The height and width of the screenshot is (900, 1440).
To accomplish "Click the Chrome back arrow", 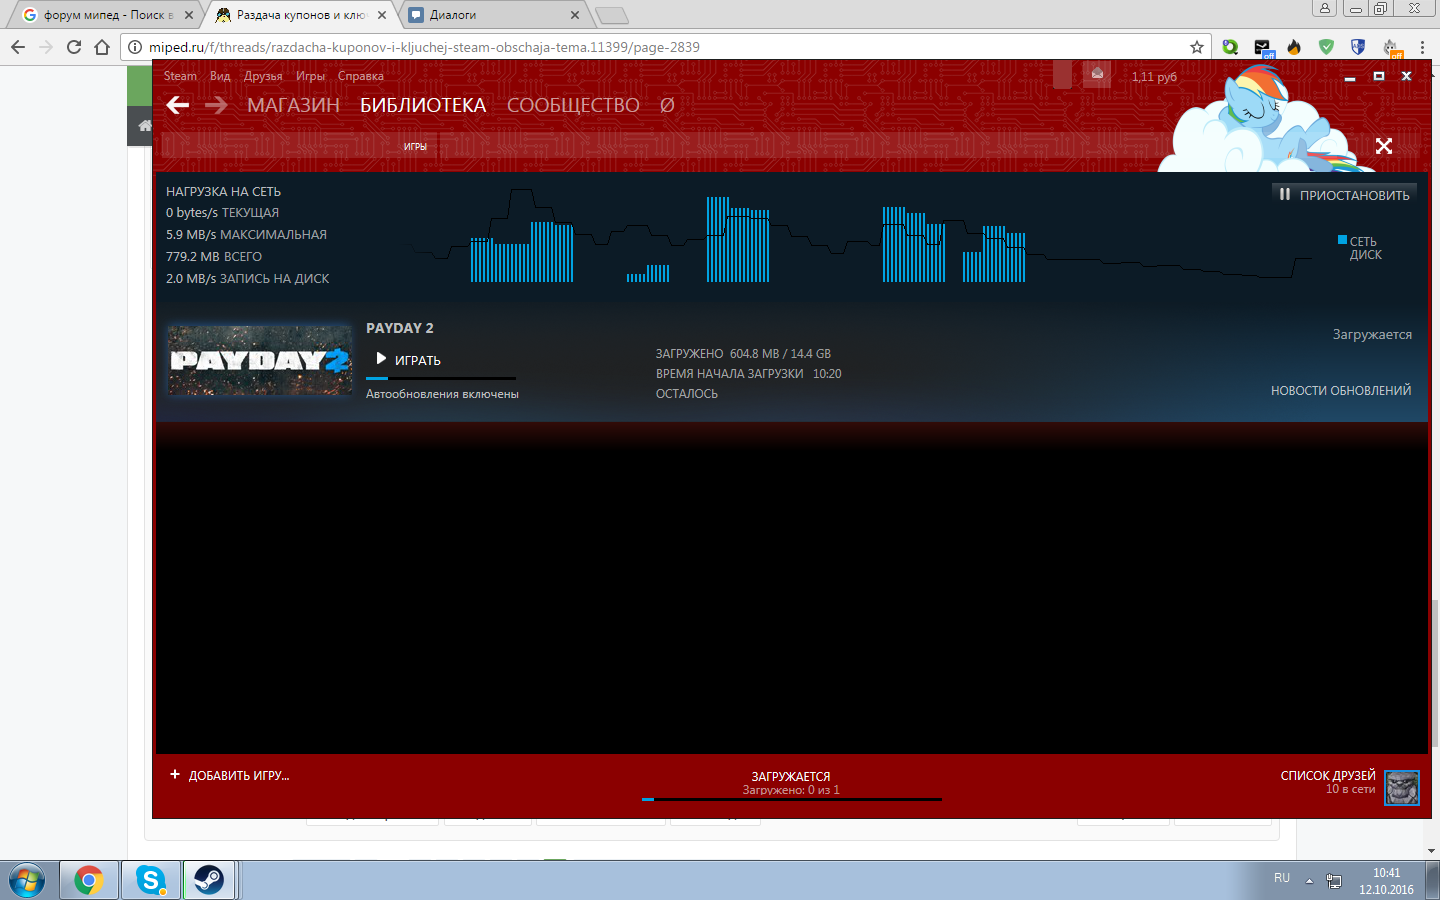I will pyautogui.click(x=18, y=47).
